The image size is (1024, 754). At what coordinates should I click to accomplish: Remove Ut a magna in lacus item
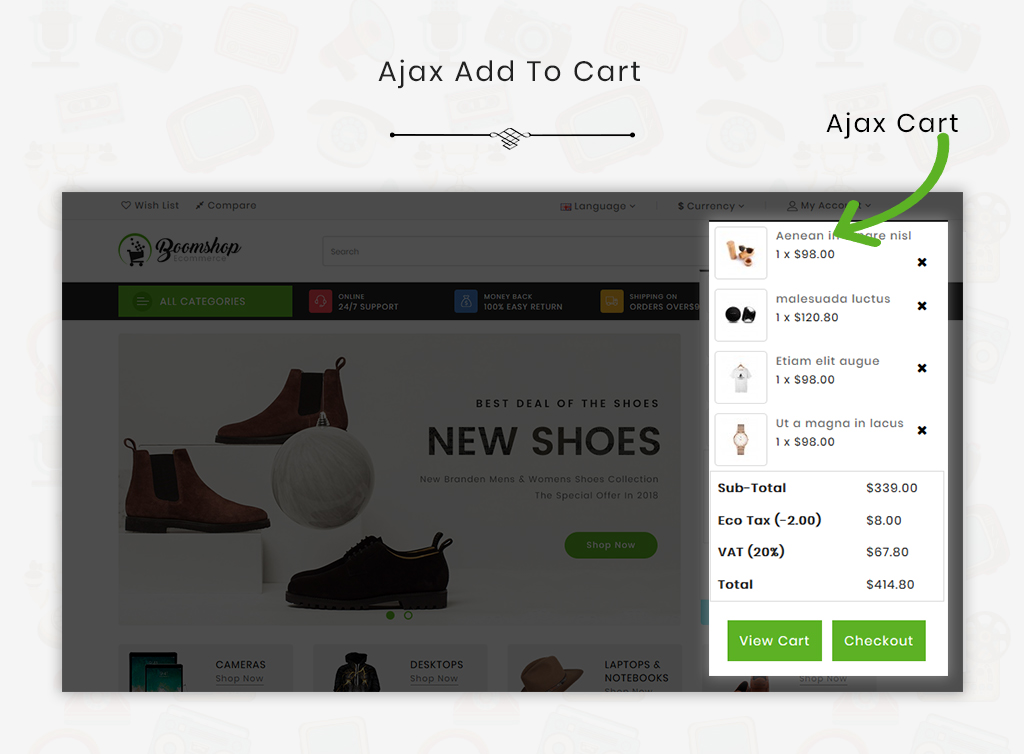click(921, 430)
